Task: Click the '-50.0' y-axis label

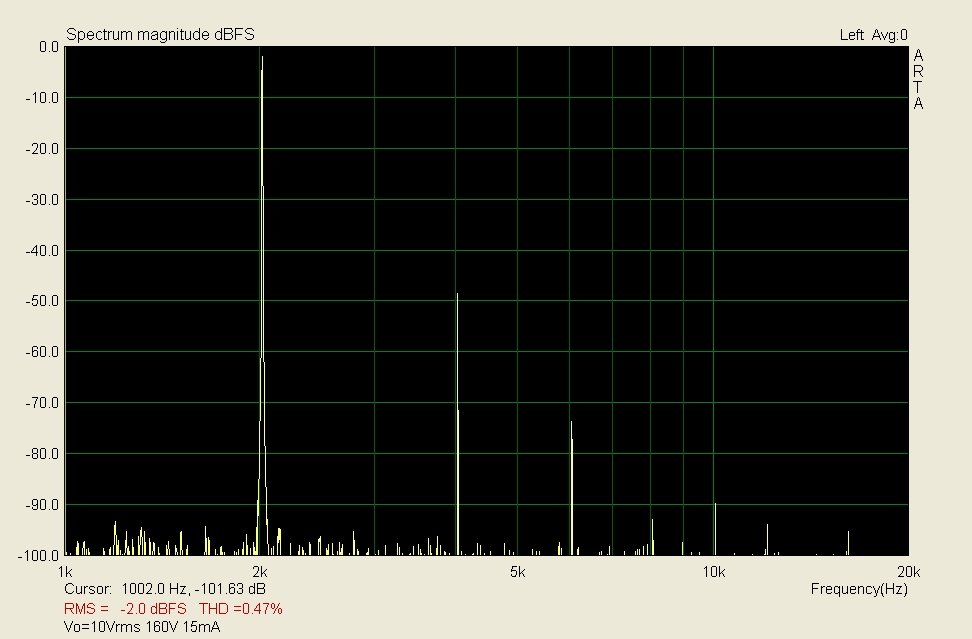Action: pos(42,301)
